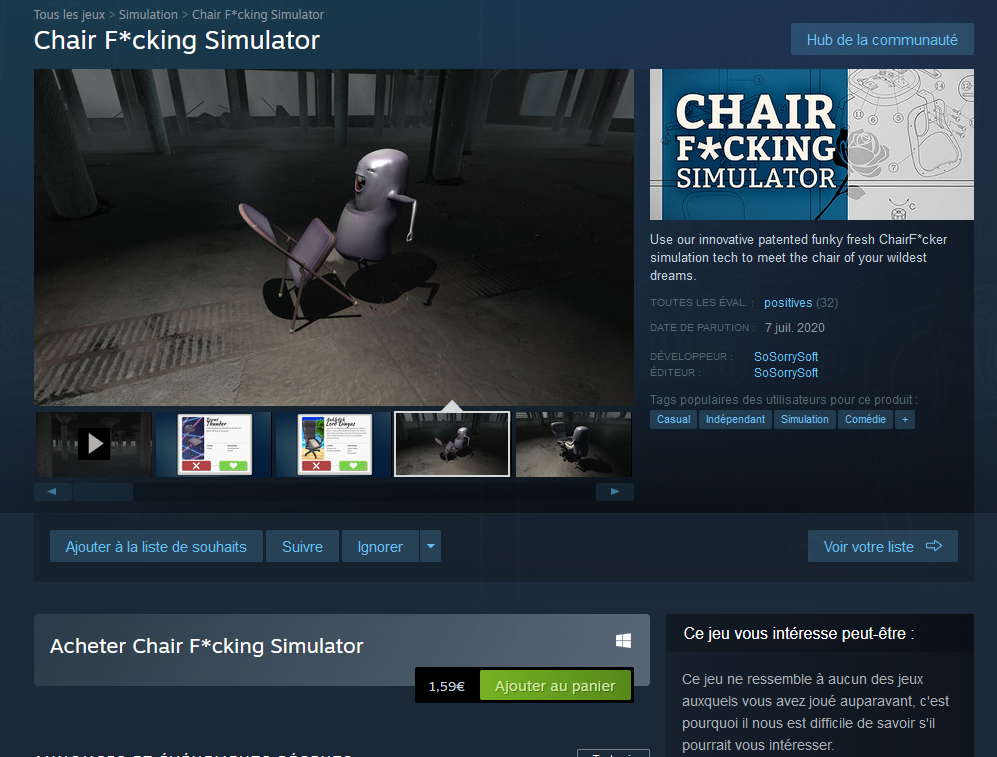Viewport: 997px width, 757px height.
Task: Open the Chair F*cking Simulator header image
Action: click(811, 144)
